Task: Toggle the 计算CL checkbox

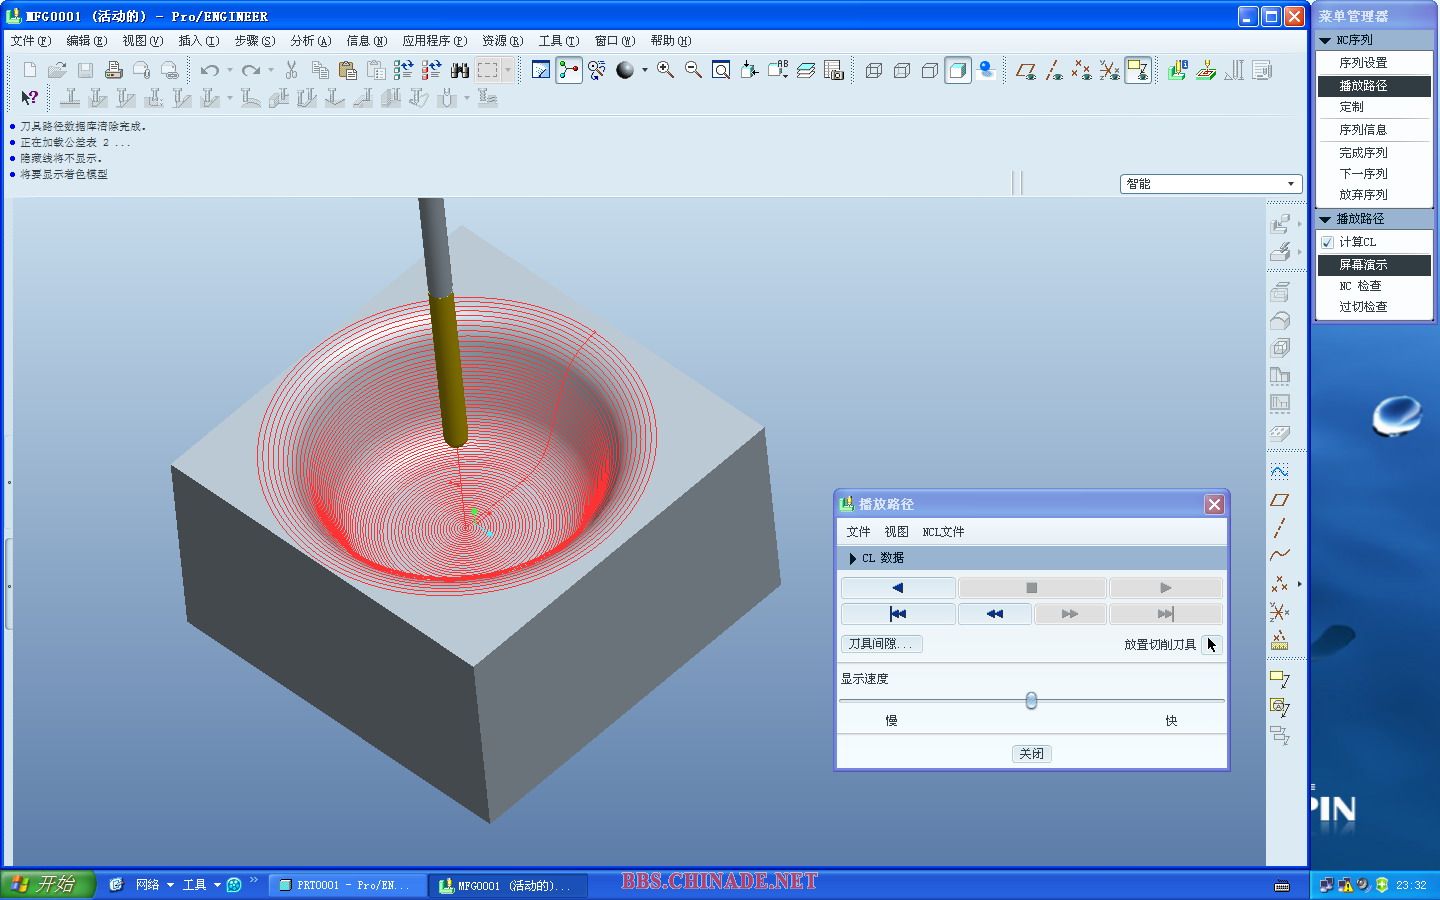Action: click(1327, 242)
